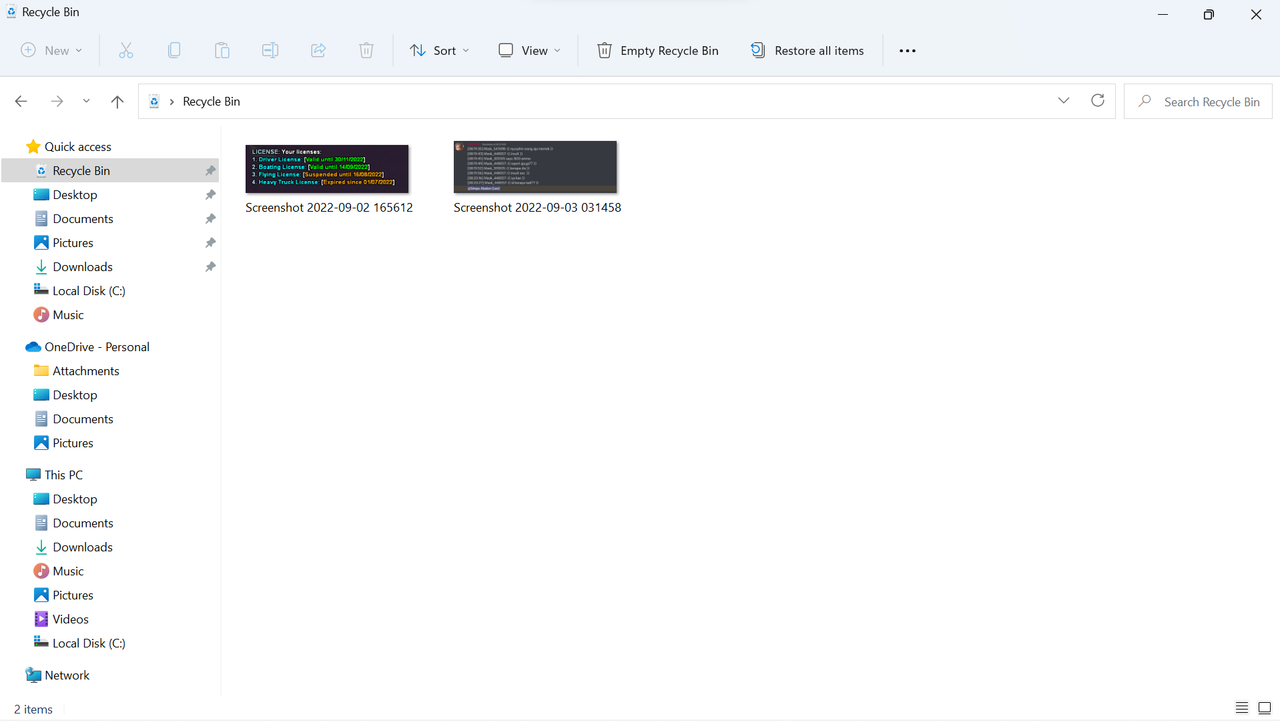This screenshot has width=1280, height=721.
Task: Open the View dropdown menu
Action: pyautogui.click(x=530, y=50)
